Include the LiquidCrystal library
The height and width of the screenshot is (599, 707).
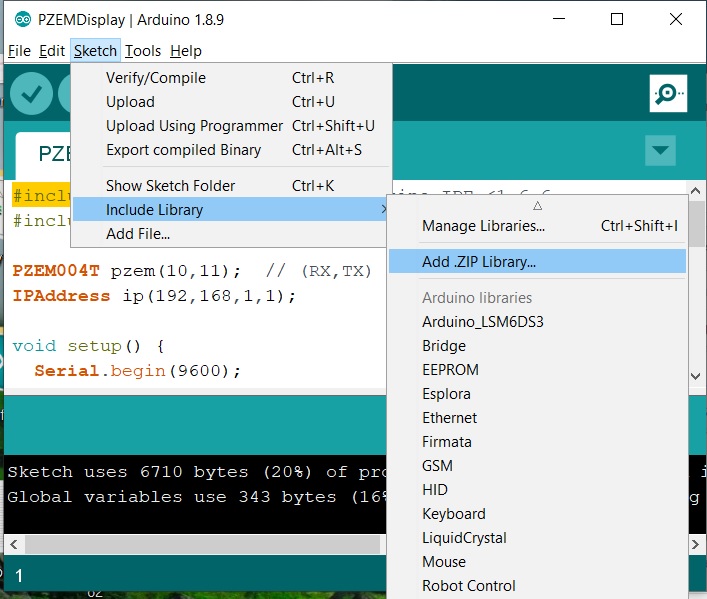(x=537, y=538)
